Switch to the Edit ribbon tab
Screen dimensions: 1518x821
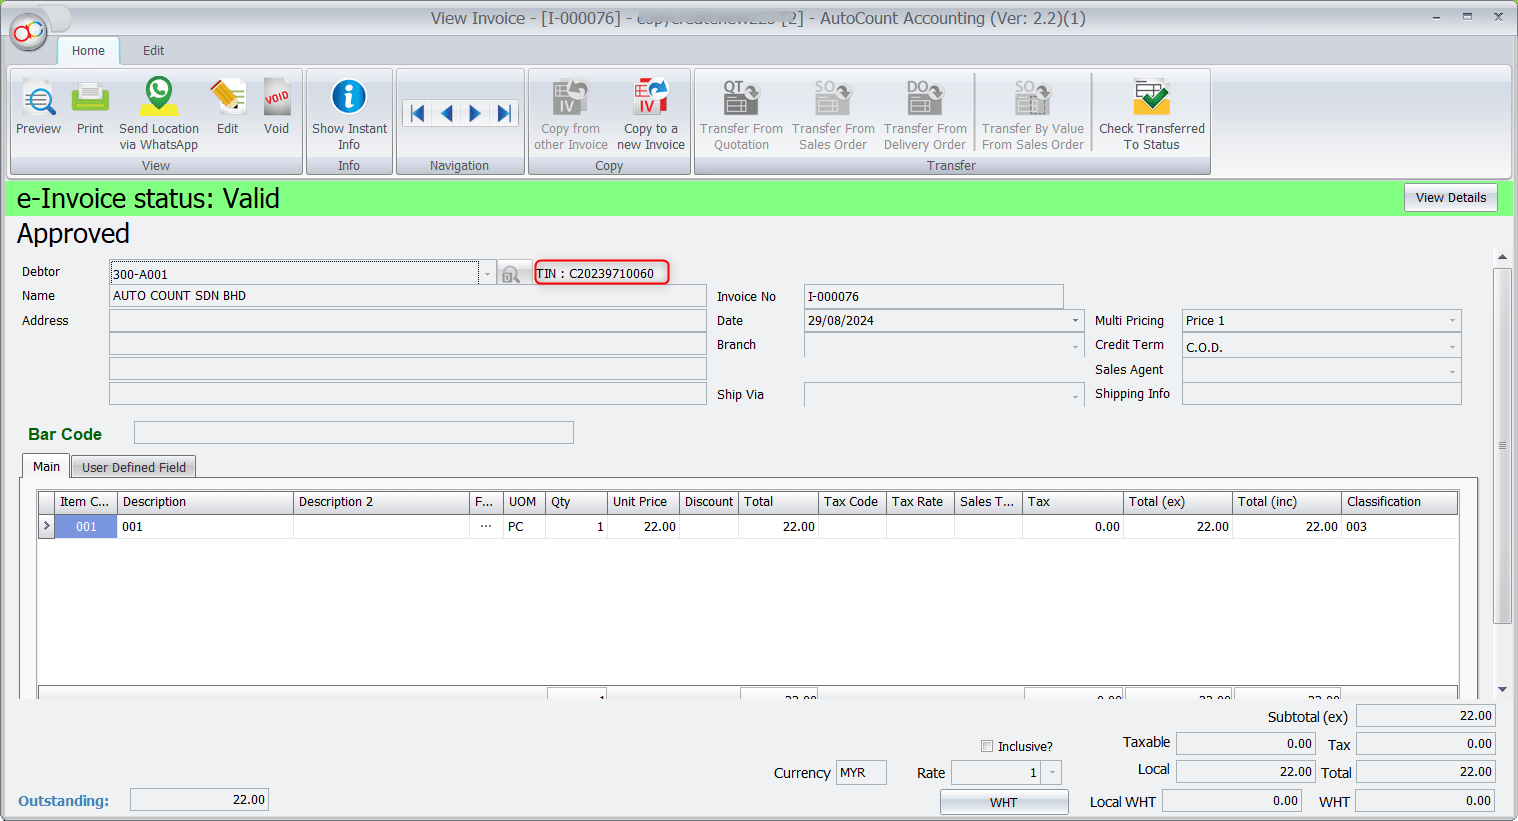click(x=153, y=51)
